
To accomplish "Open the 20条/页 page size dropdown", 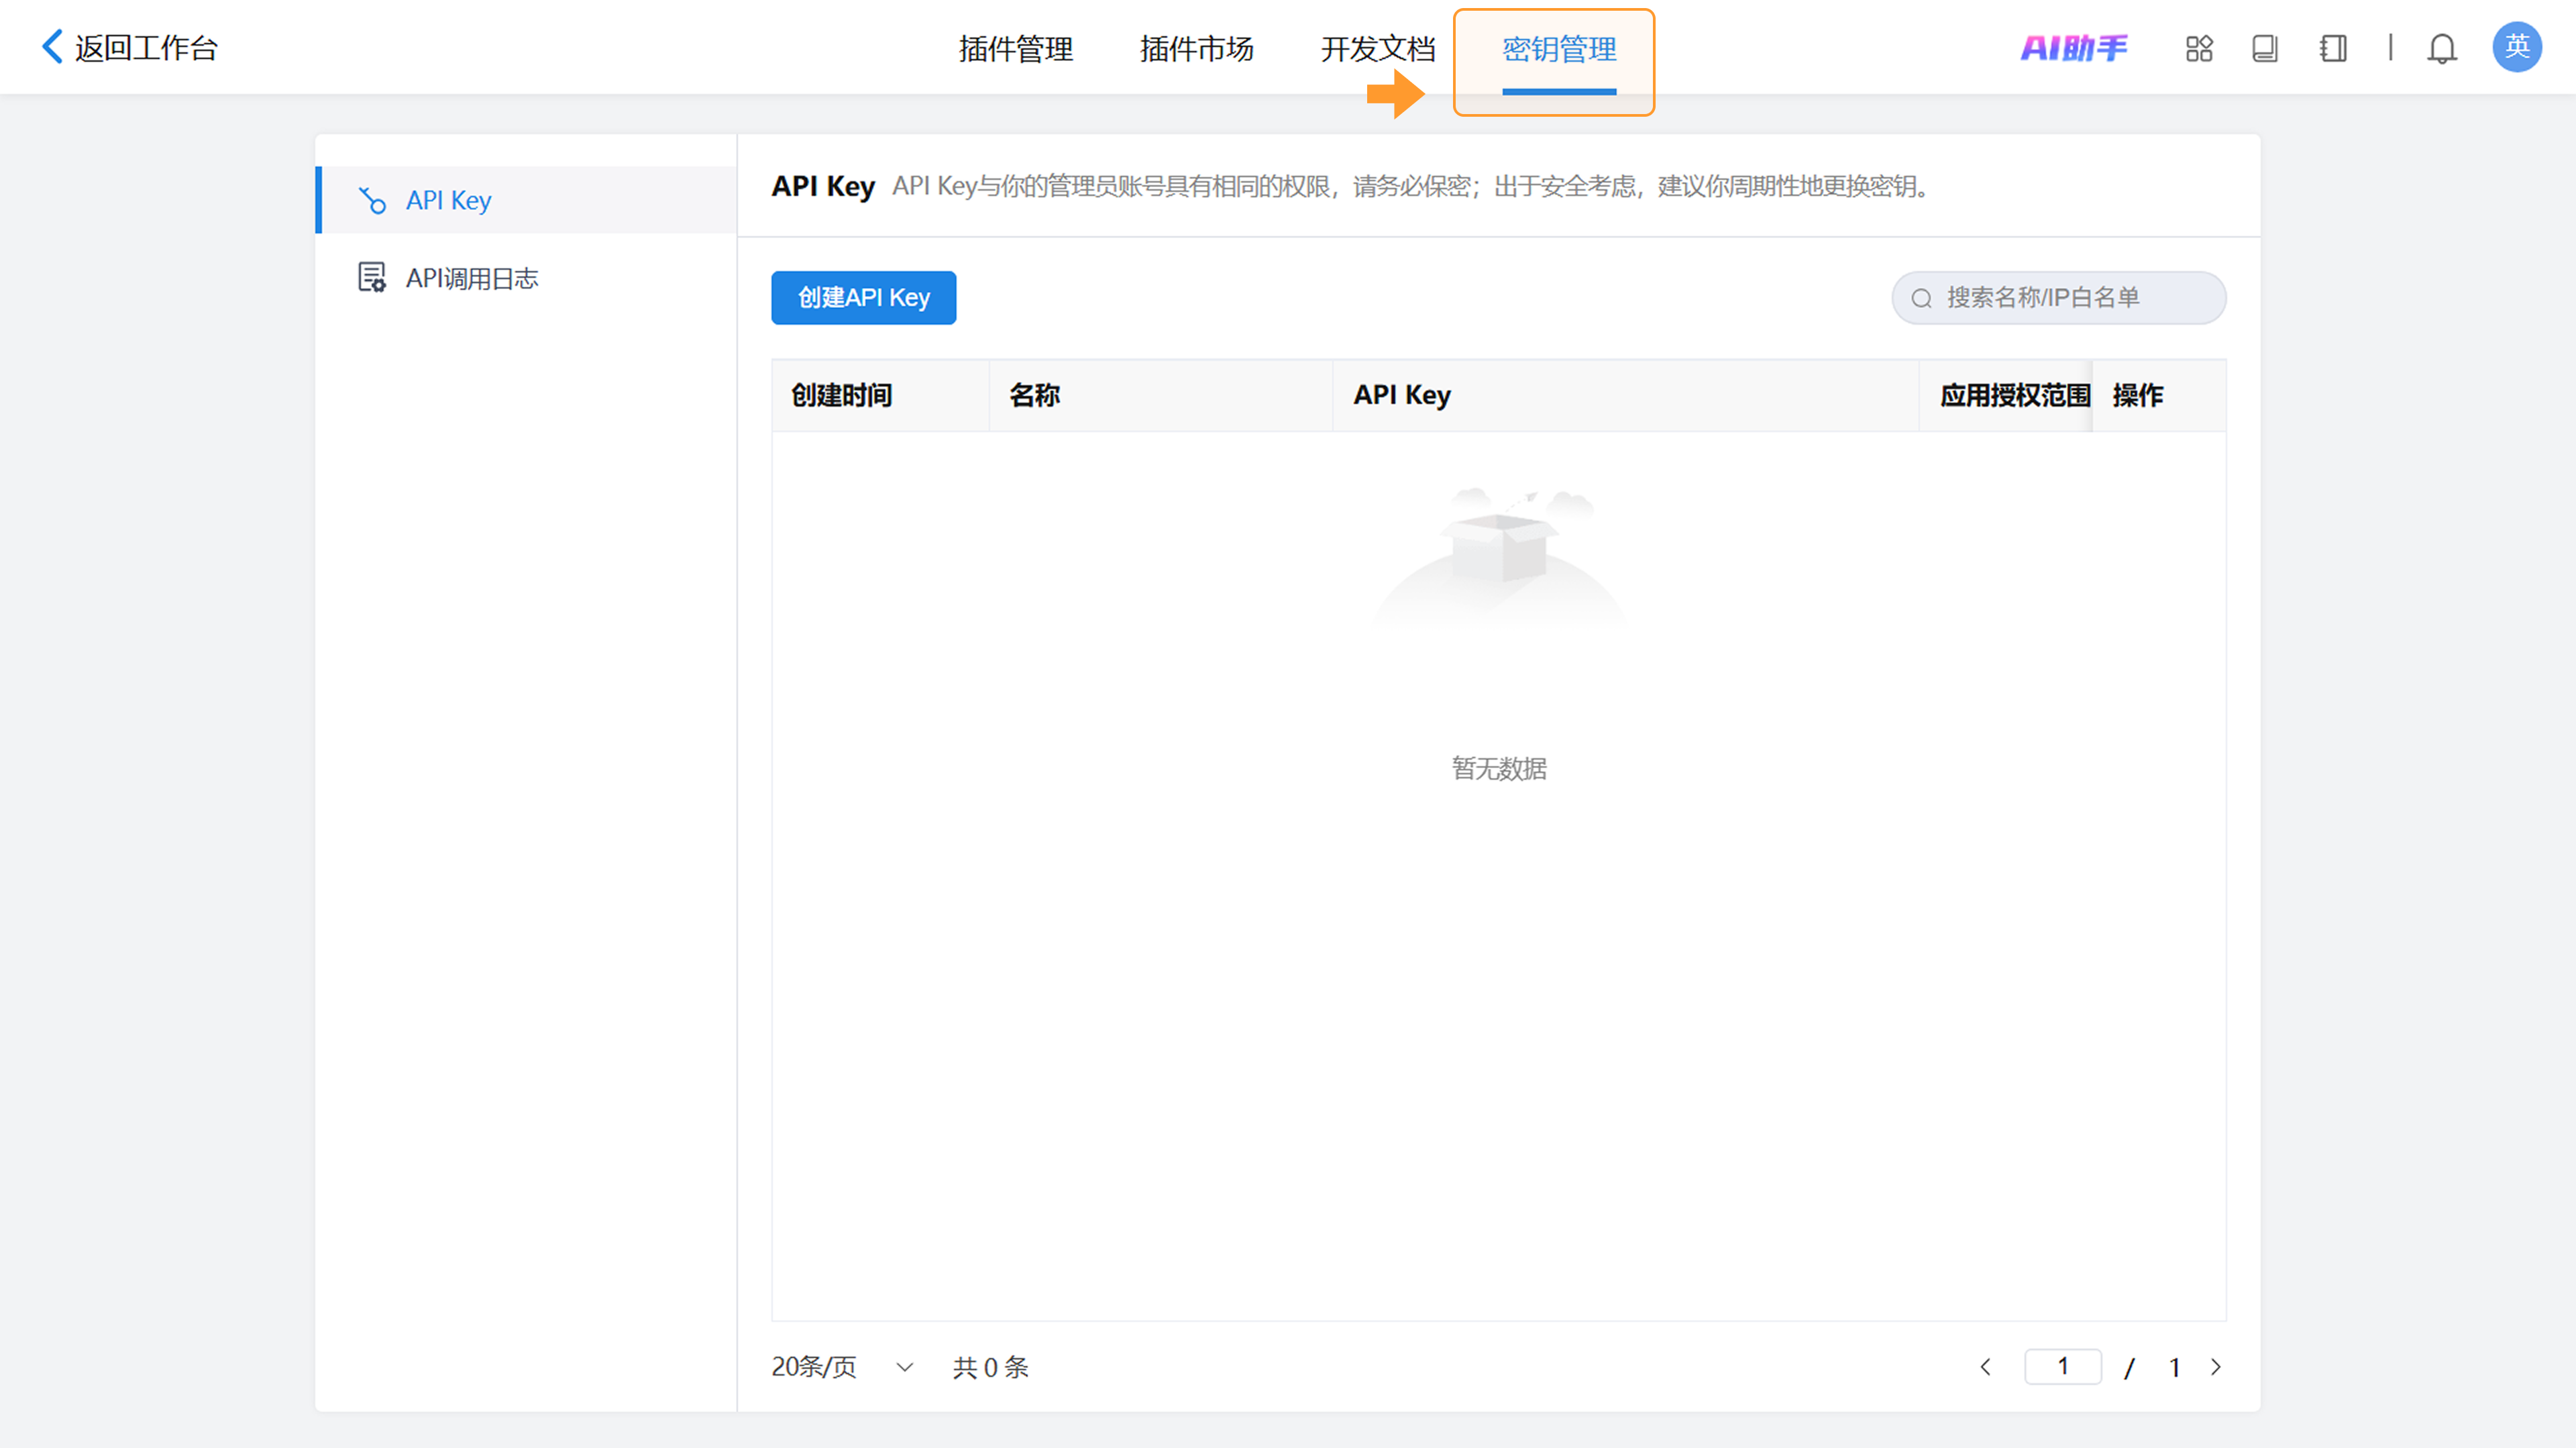I will [842, 1367].
